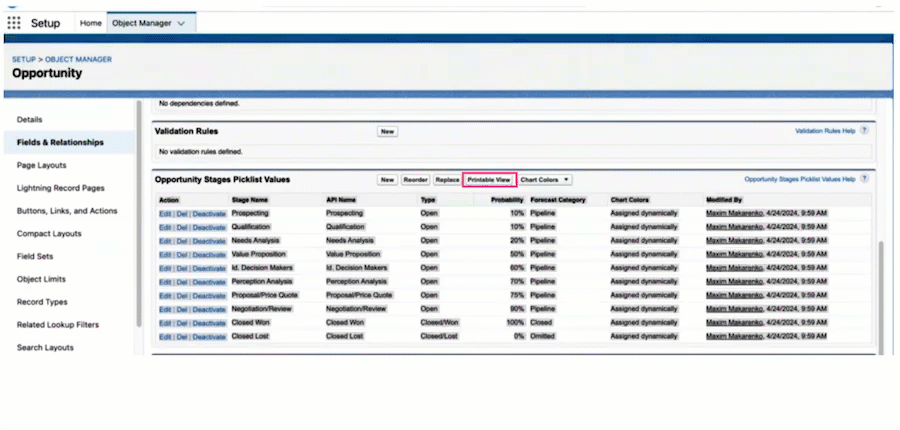Click Opportunity Stages help question mark icon

[864, 179]
